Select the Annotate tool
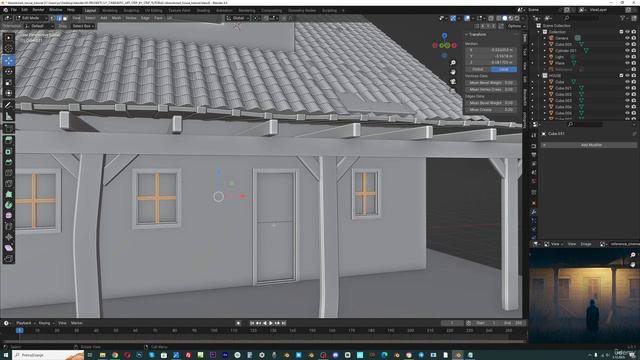640x360 pixels. pyautogui.click(x=9, y=106)
